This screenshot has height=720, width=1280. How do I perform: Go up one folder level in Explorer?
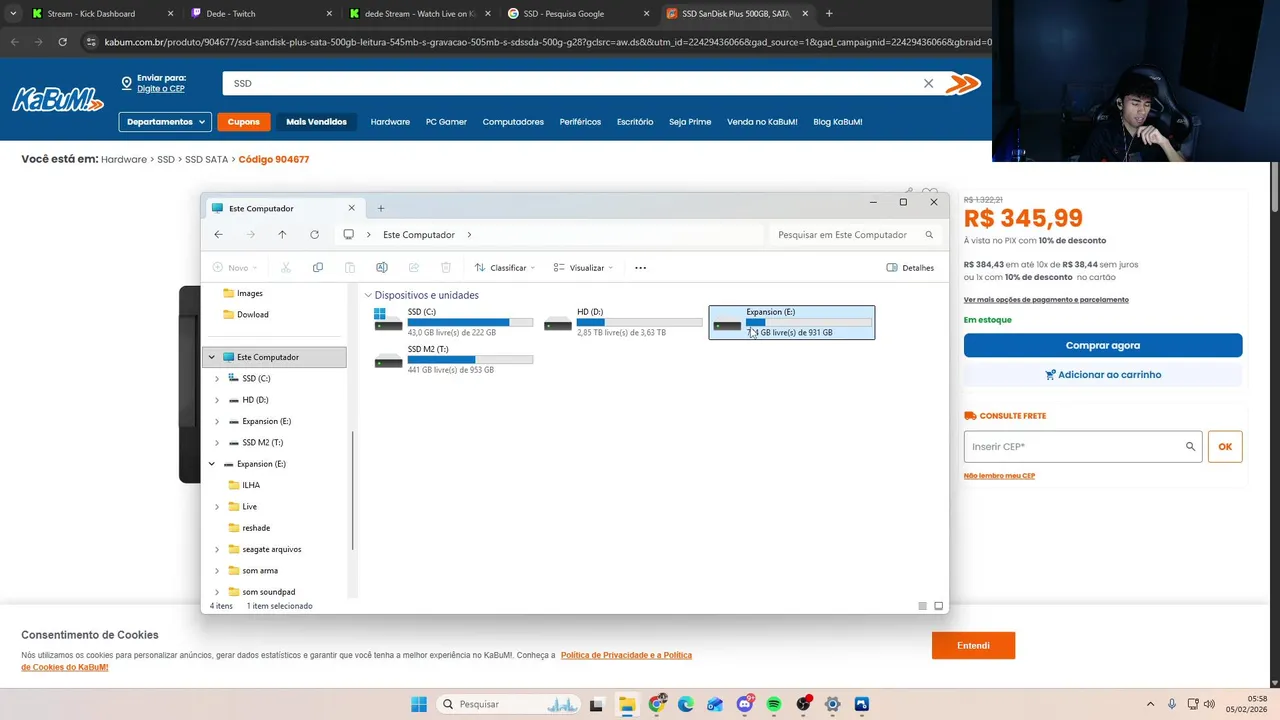[x=282, y=234]
